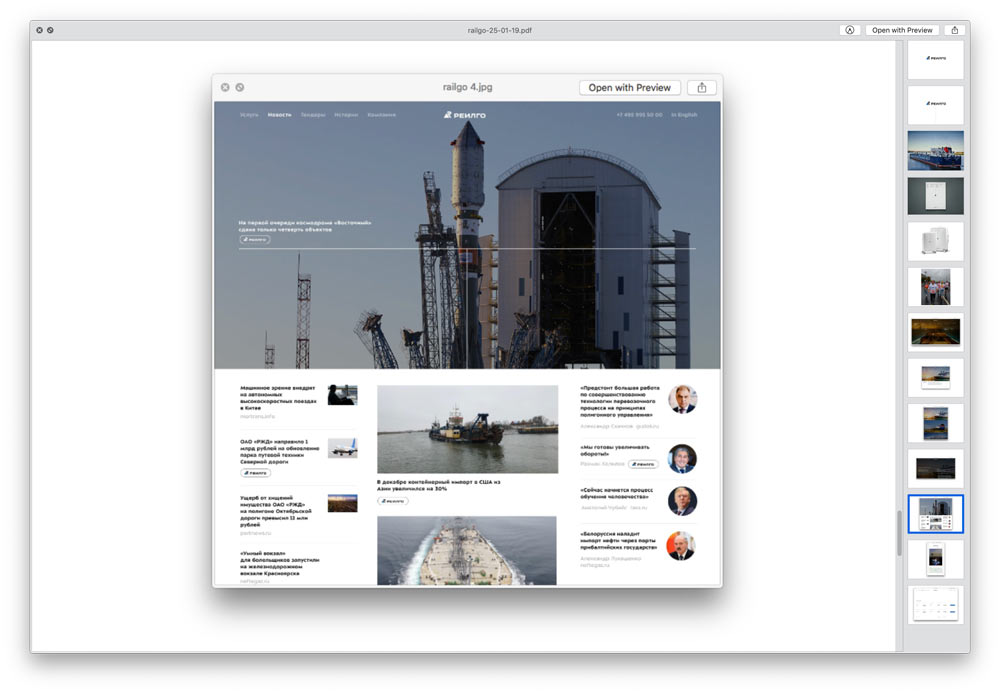Click full-screen icon beside railgo 4.jpg close button
Viewport: 1000px width, 693px height.
pyautogui.click(x=240, y=88)
